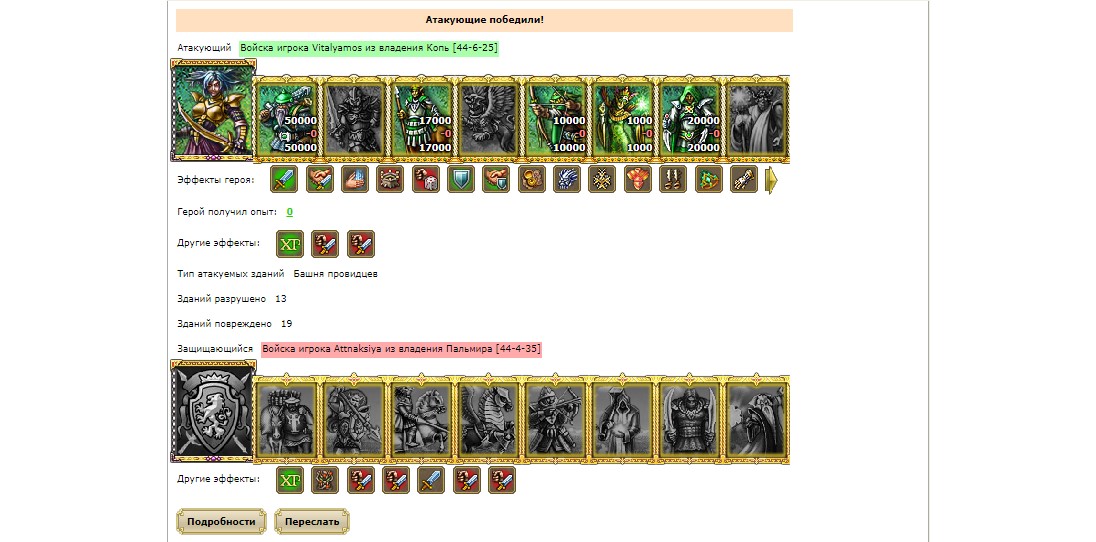The height and width of the screenshot is (542, 1096).
Task: Click defender's plain sword effect icon
Action: click(x=431, y=480)
